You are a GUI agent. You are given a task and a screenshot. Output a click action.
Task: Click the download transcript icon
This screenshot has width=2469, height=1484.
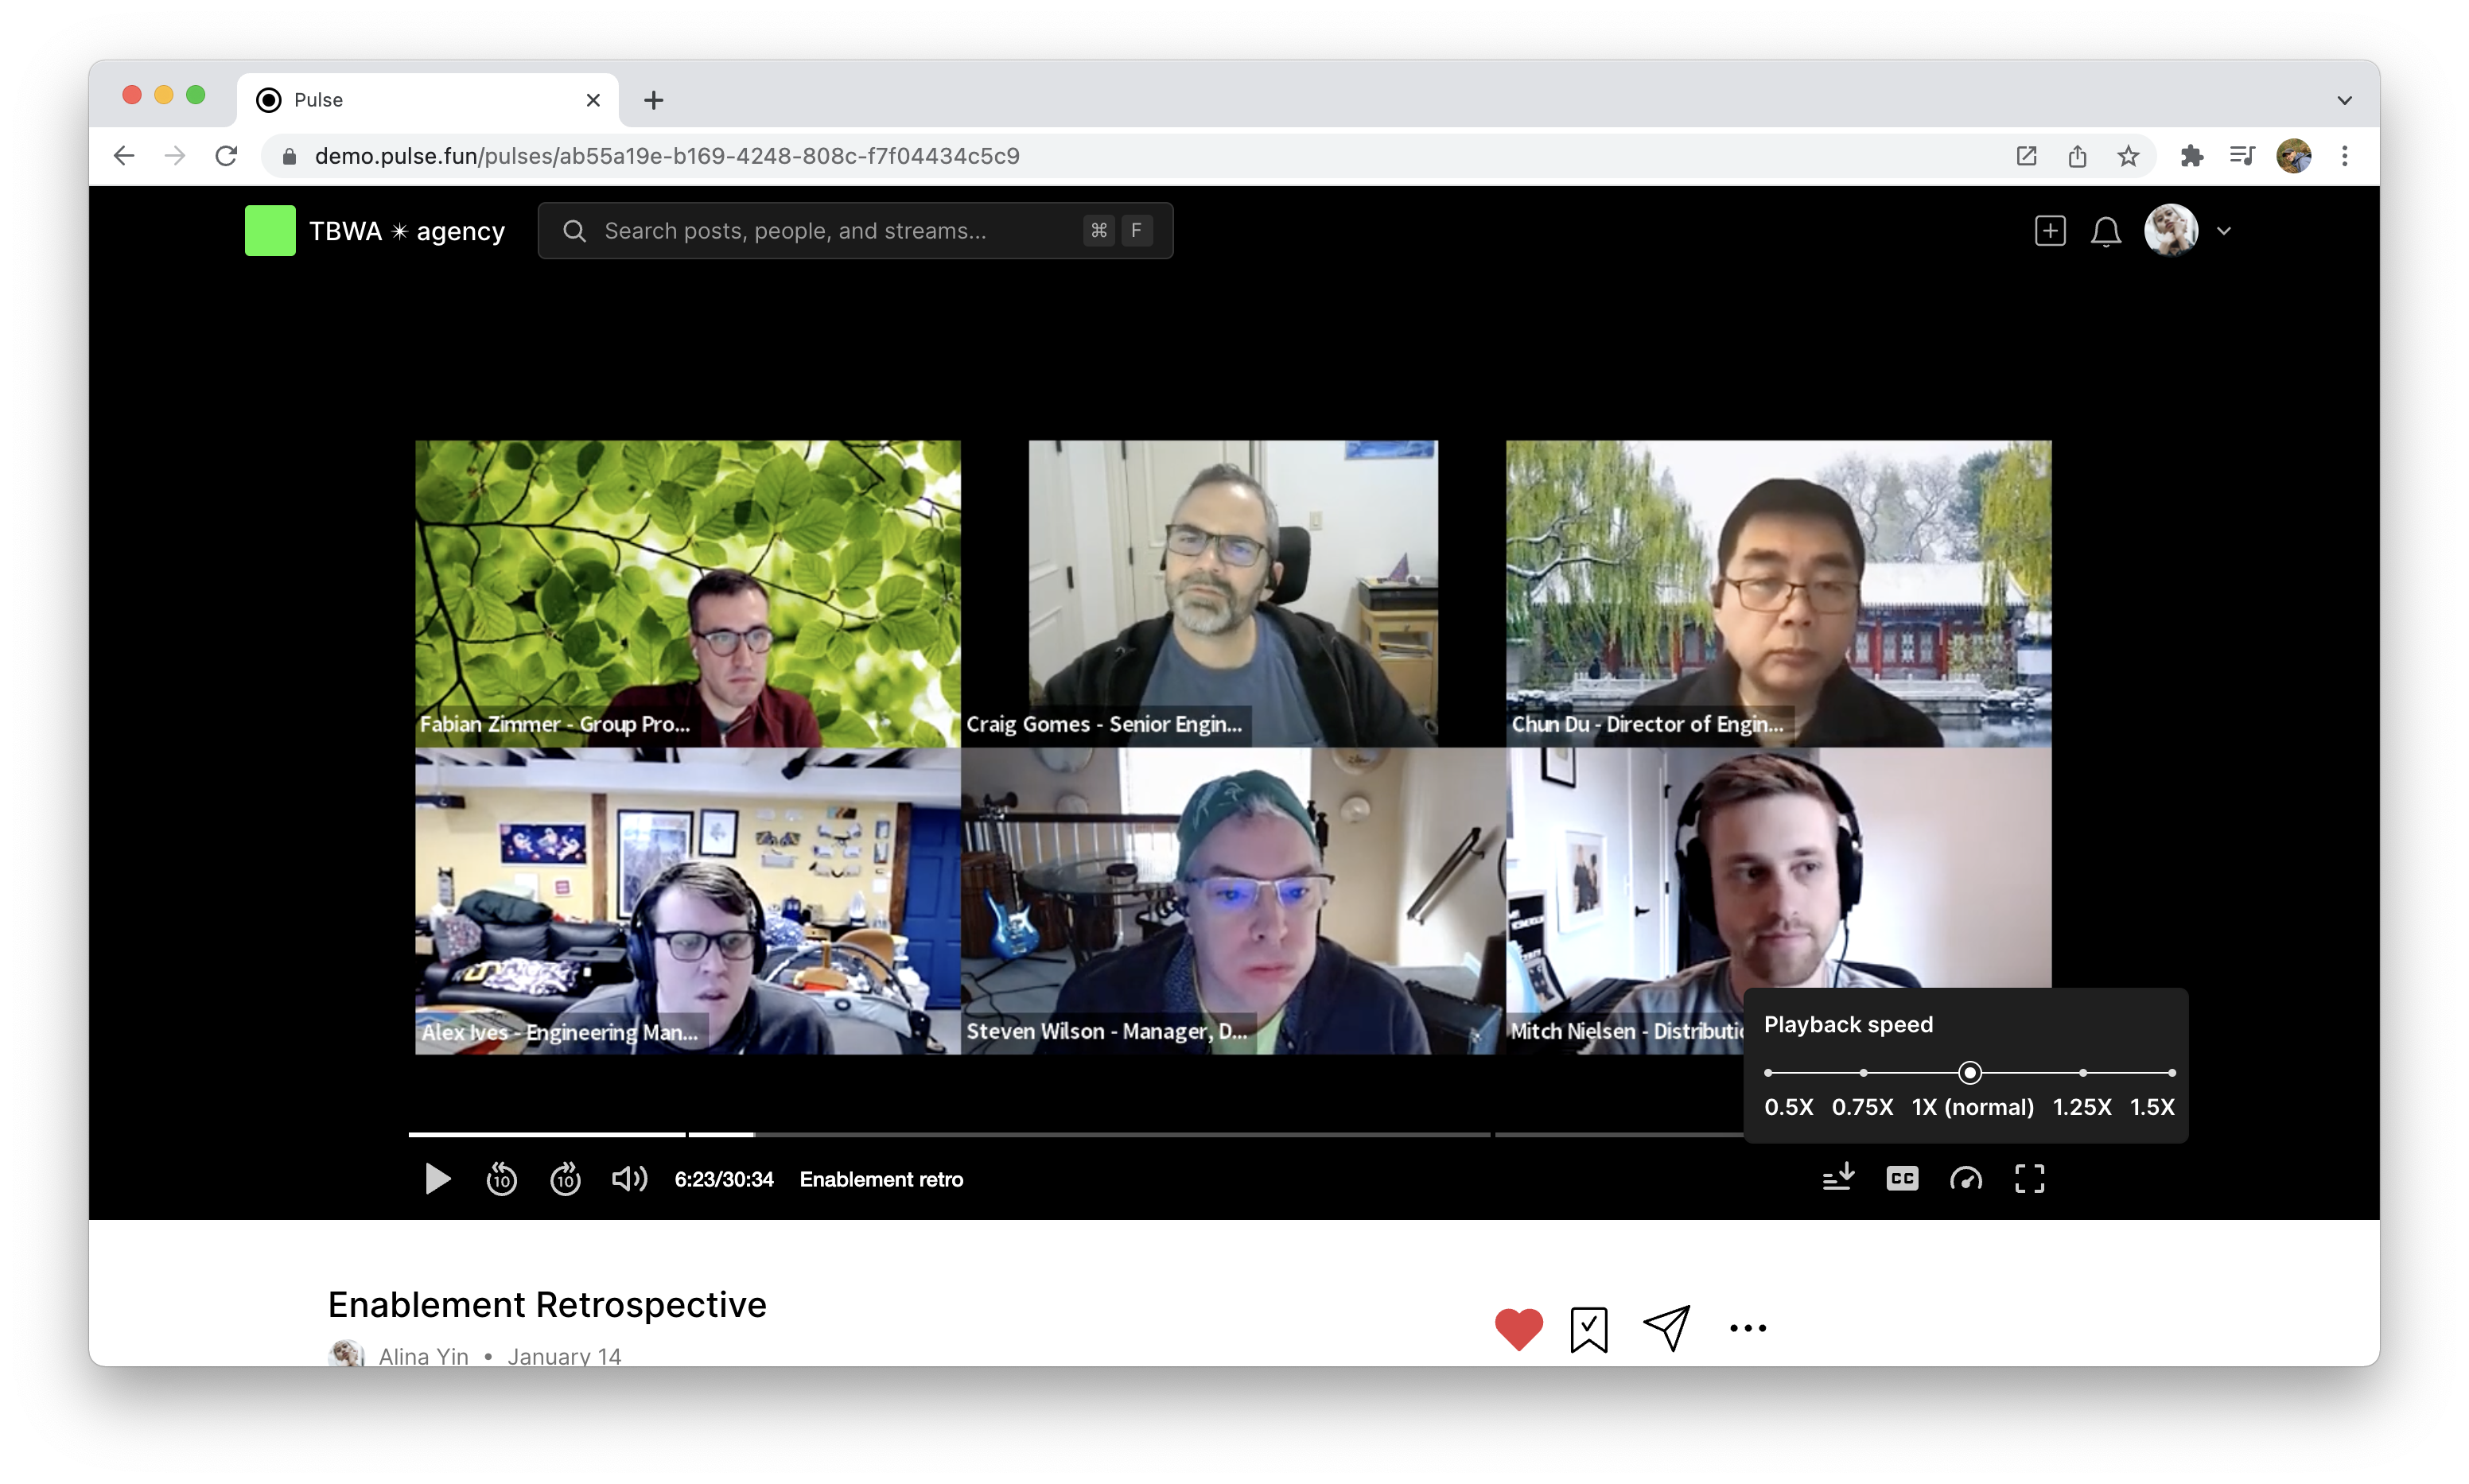point(1838,1178)
